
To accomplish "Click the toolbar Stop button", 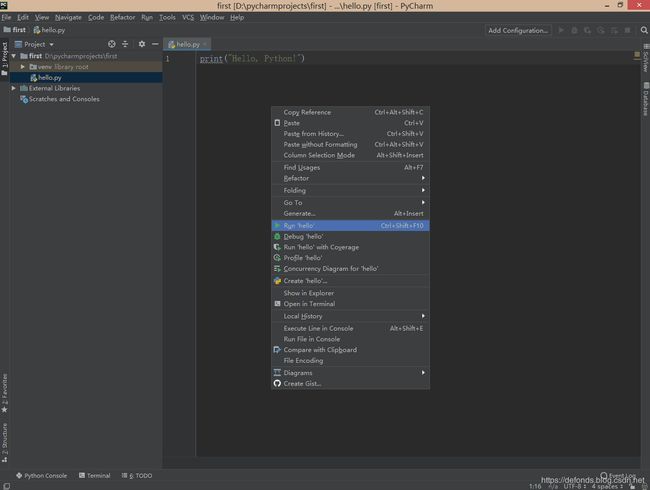I will (x=628, y=30).
